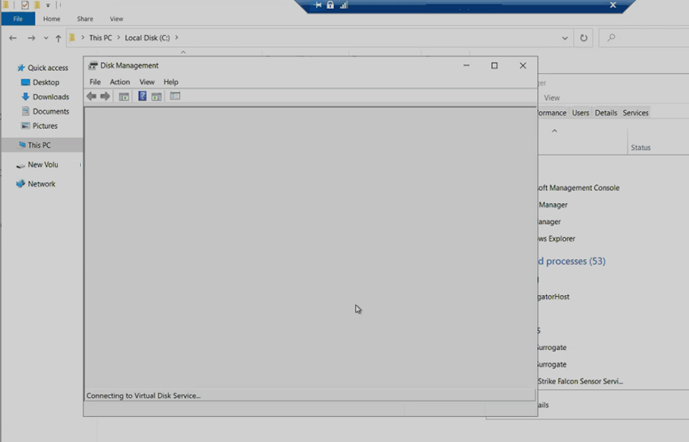
Task: Expand the New Volume drive tree item
Action: click(x=81, y=165)
